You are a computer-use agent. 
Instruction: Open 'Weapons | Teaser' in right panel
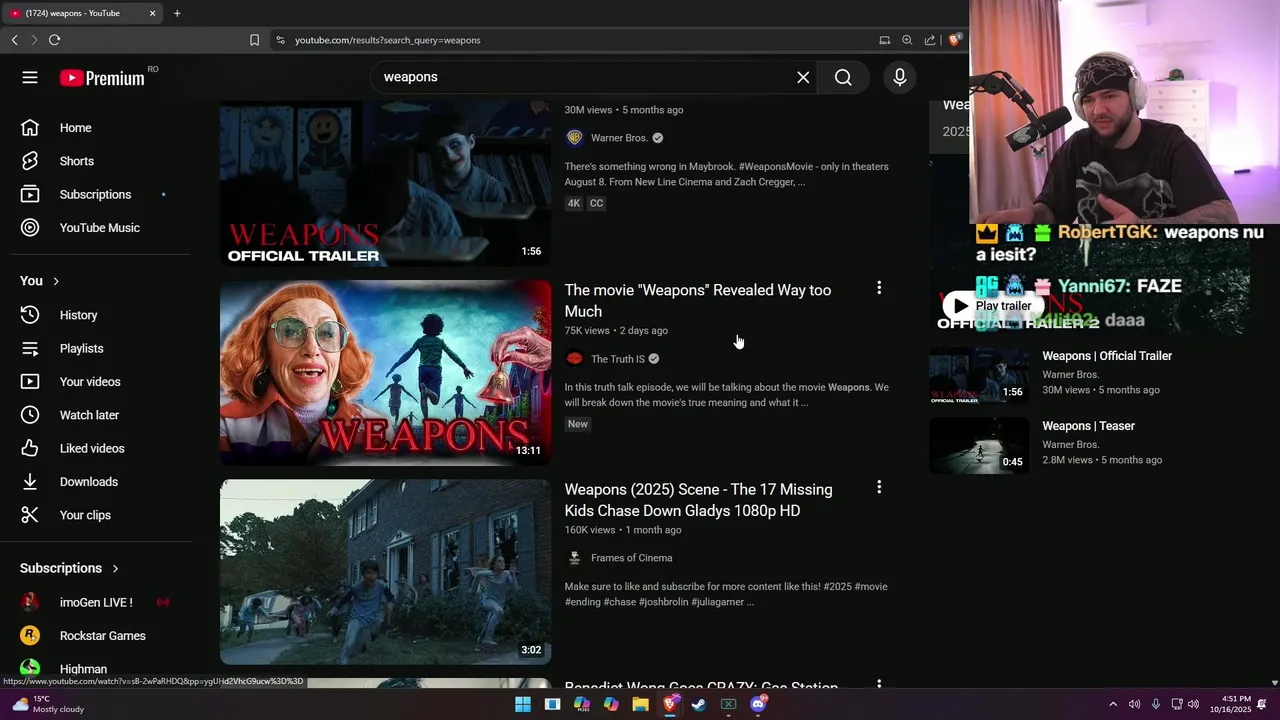coord(1088,426)
